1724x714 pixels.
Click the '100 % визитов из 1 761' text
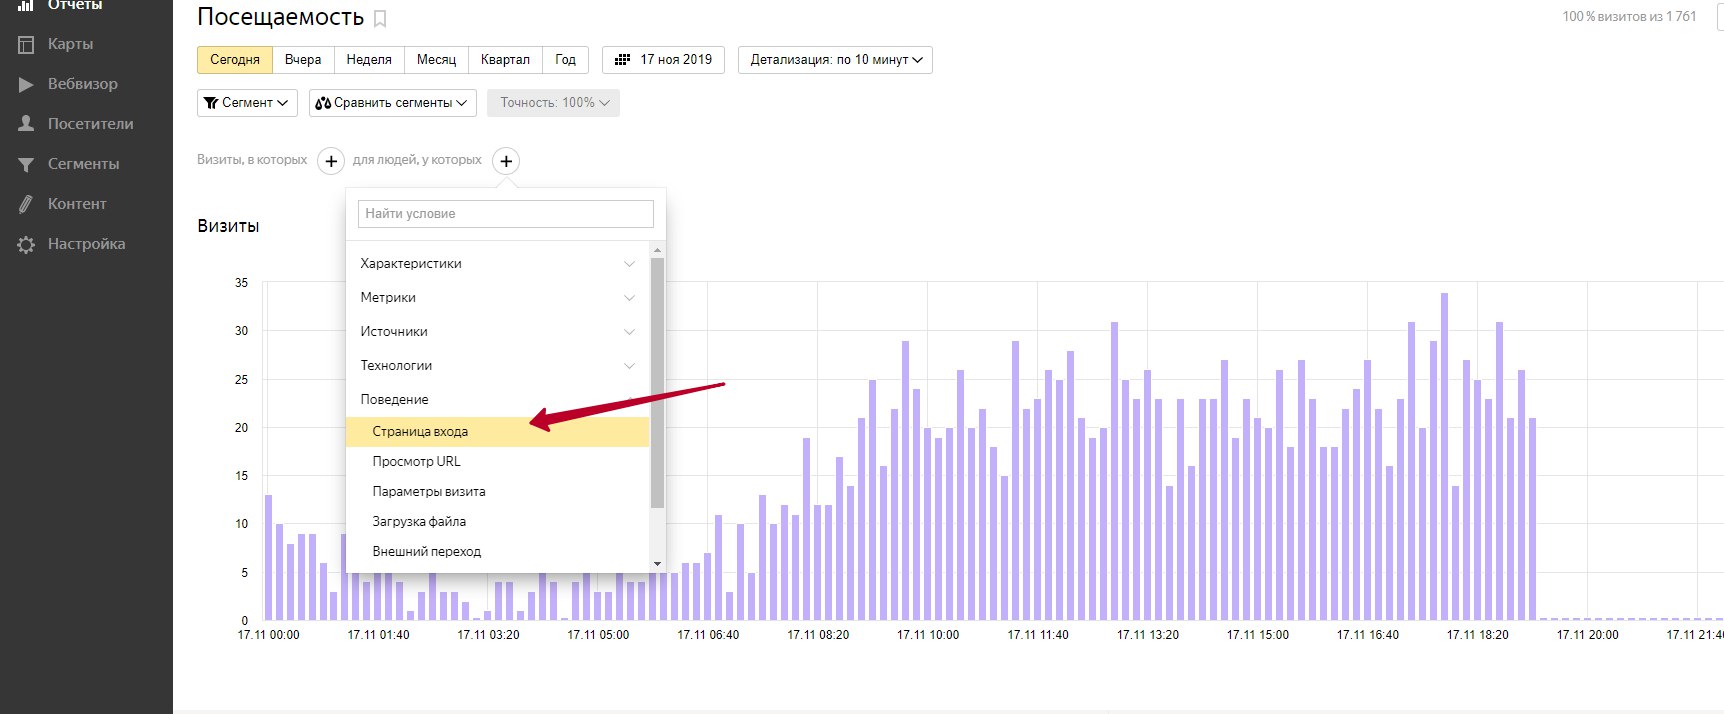(x=1629, y=16)
